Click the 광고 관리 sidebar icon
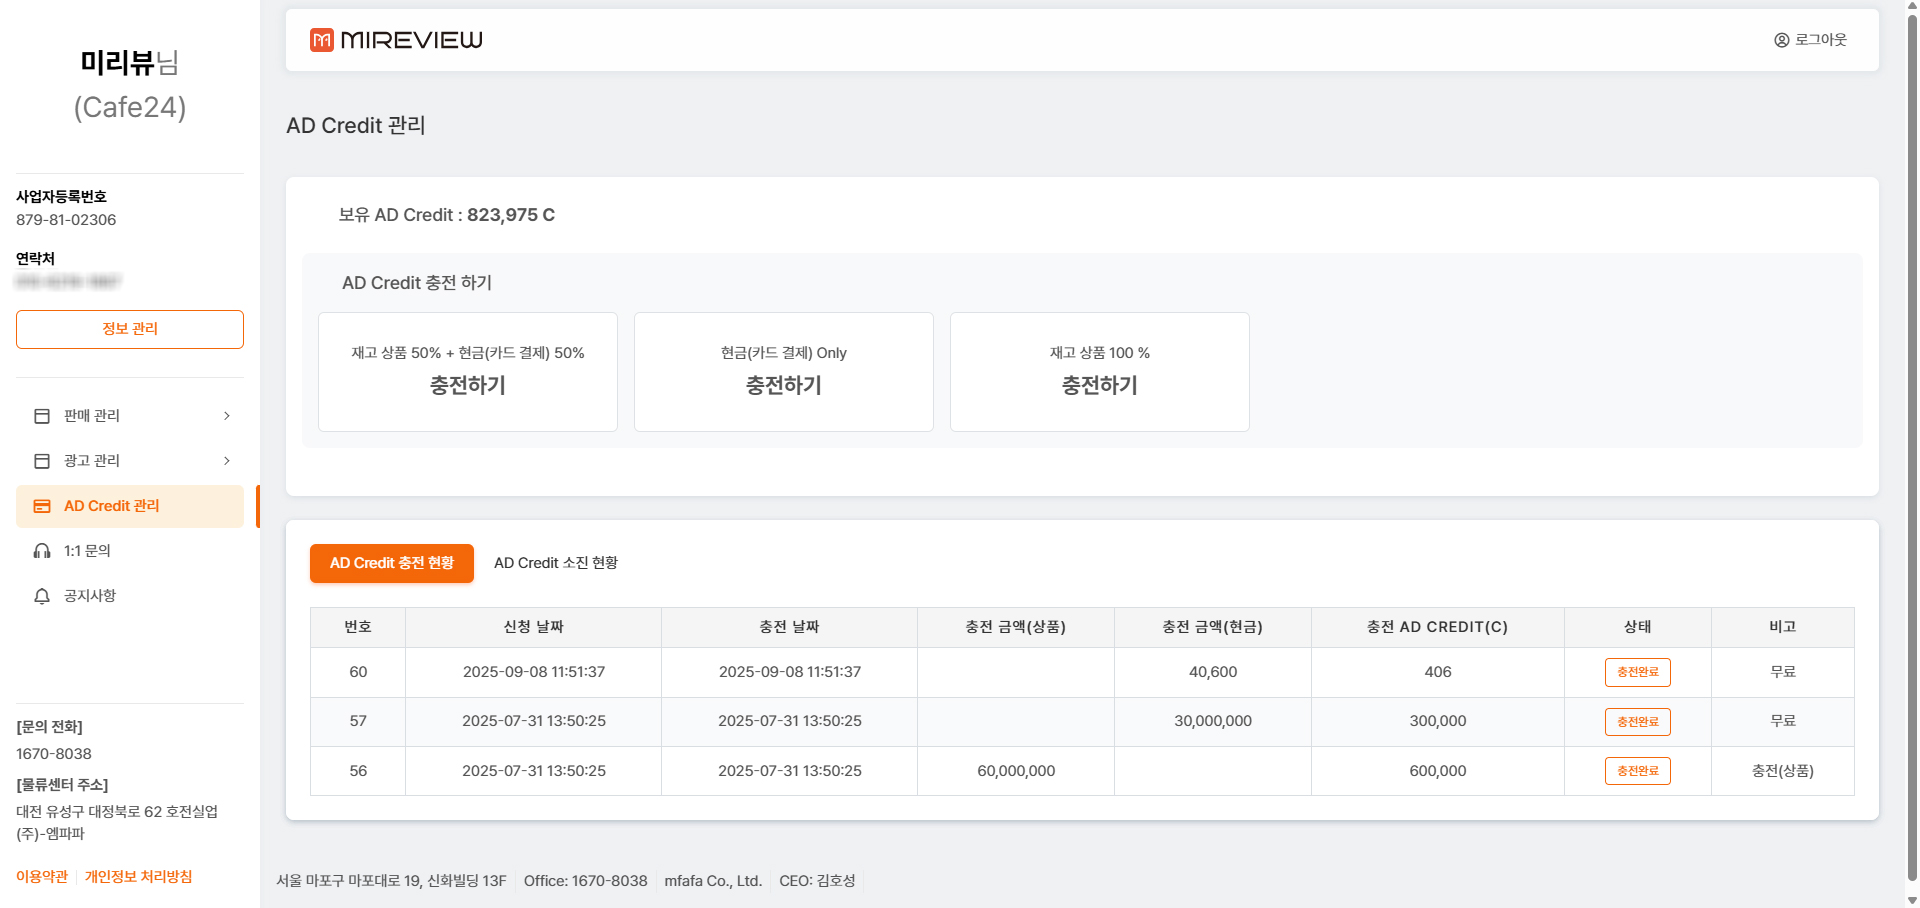This screenshot has height=908, width=1920. (42, 461)
